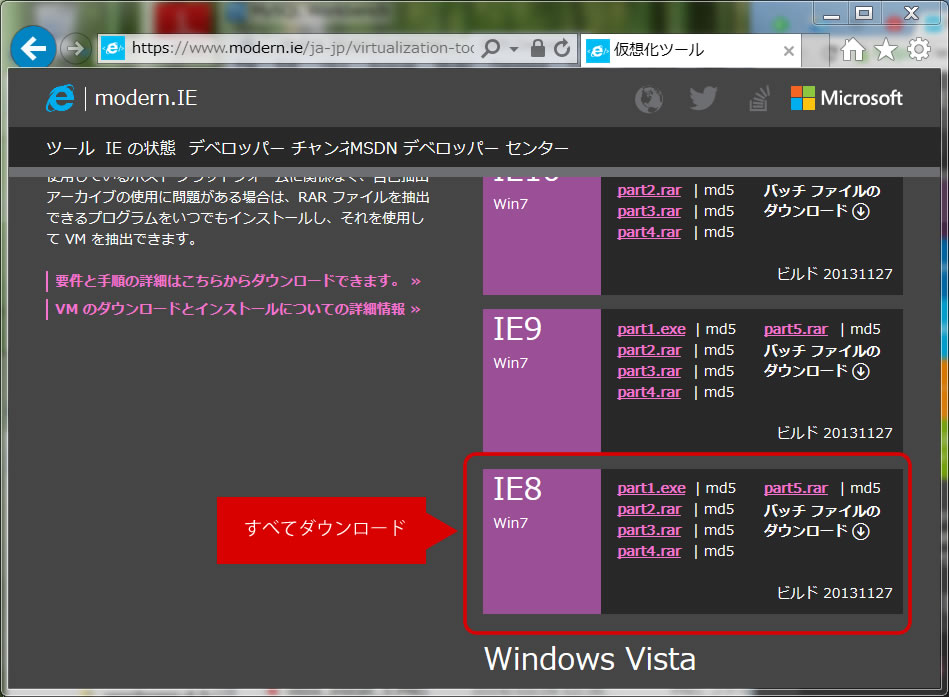Click md5 next to IE8 part1.exe
The width and height of the screenshot is (949, 697).
click(x=720, y=488)
